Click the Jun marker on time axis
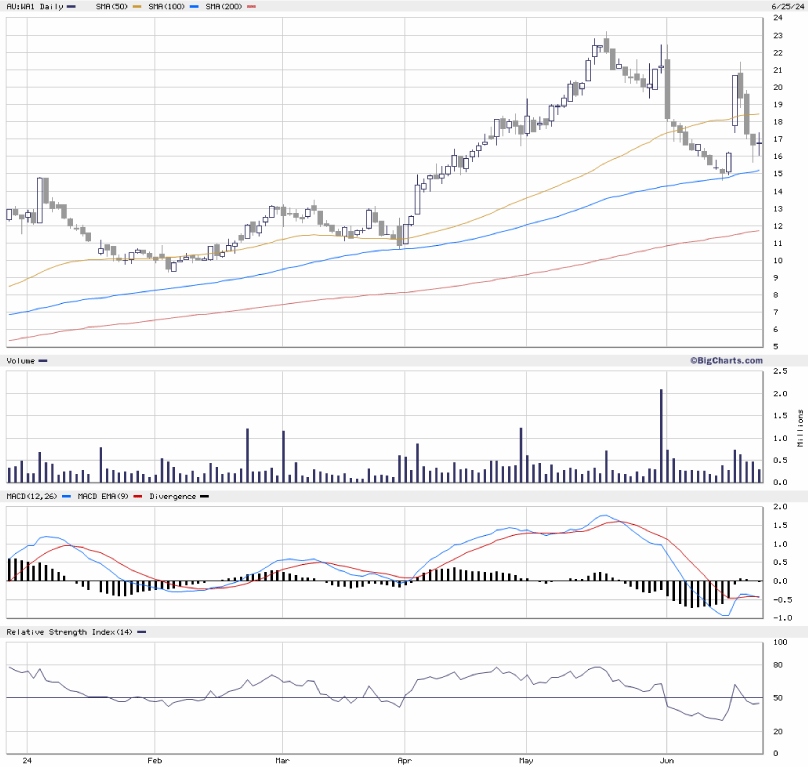The width and height of the screenshot is (808, 767). click(666, 760)
